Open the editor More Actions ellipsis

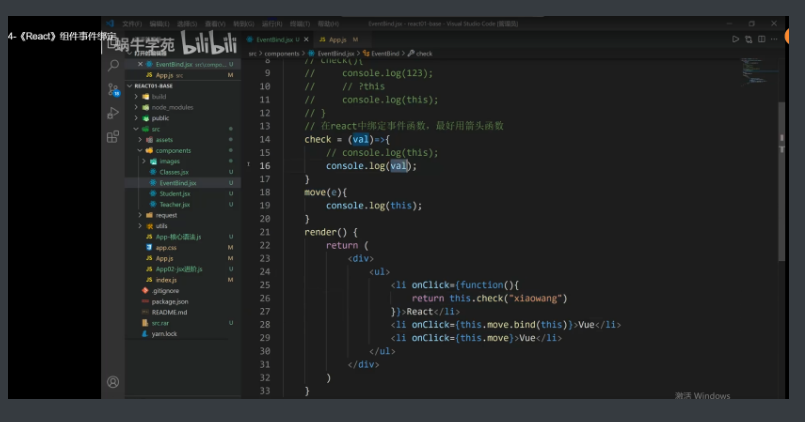pyautogui.click(x=774, y=40)
